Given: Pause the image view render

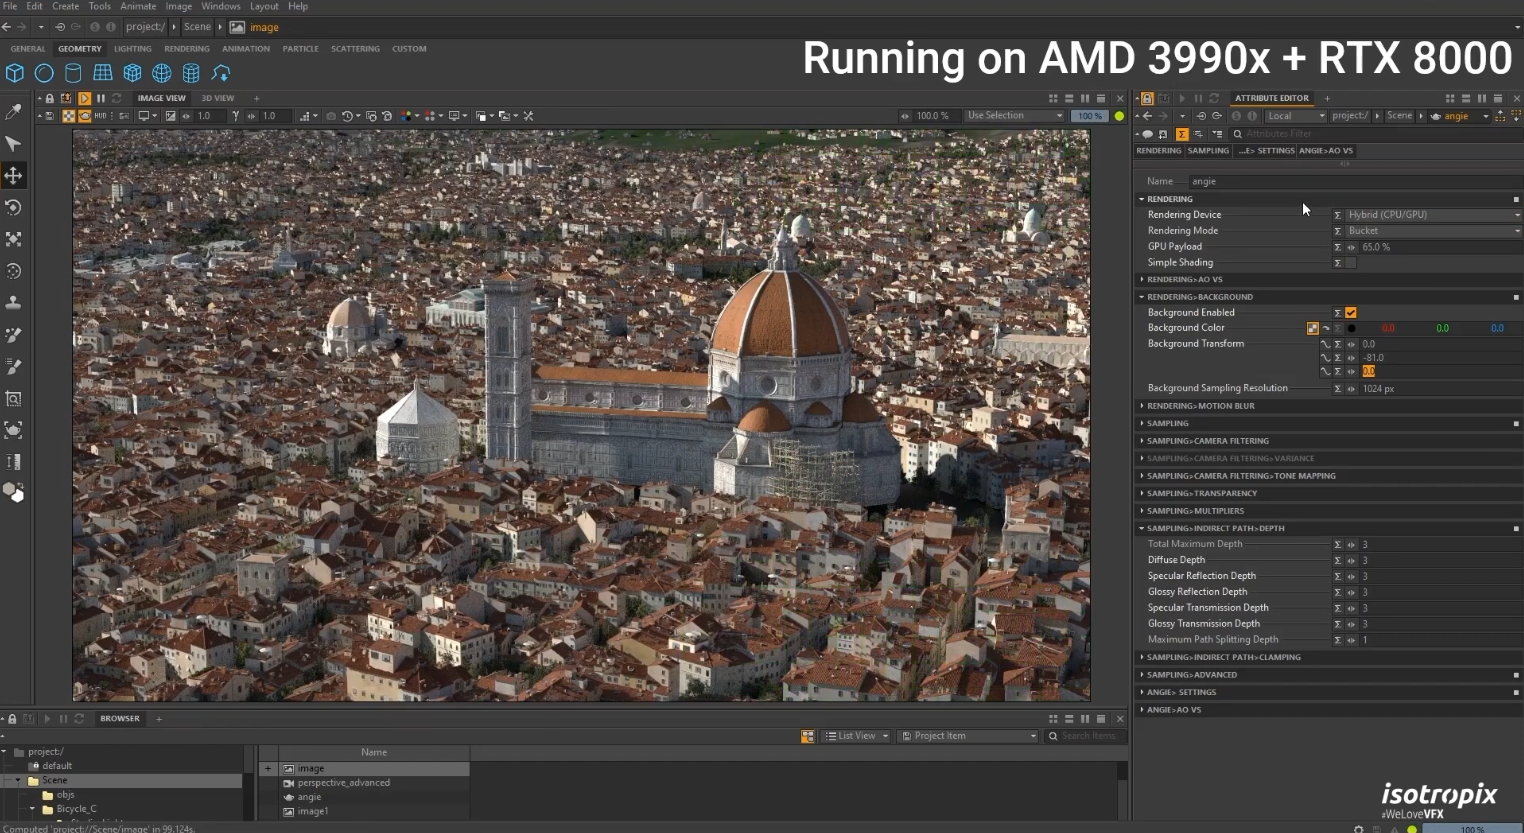Looking at the screenshot, I should coord(100,99).
